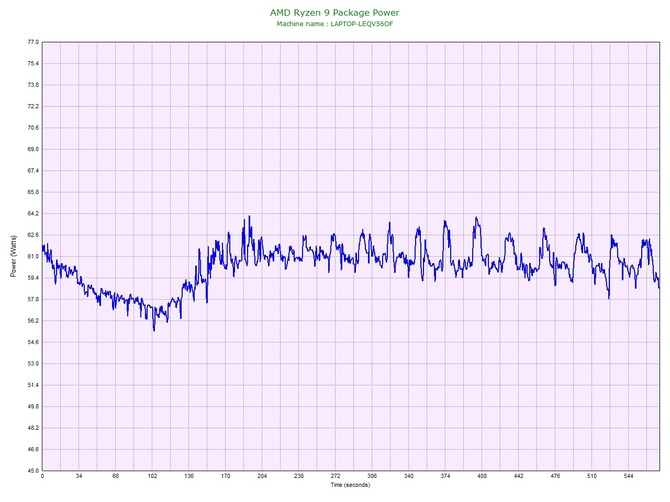
Task: Pick the 46.6 power axis tick
Action: [x=33, y=449]
